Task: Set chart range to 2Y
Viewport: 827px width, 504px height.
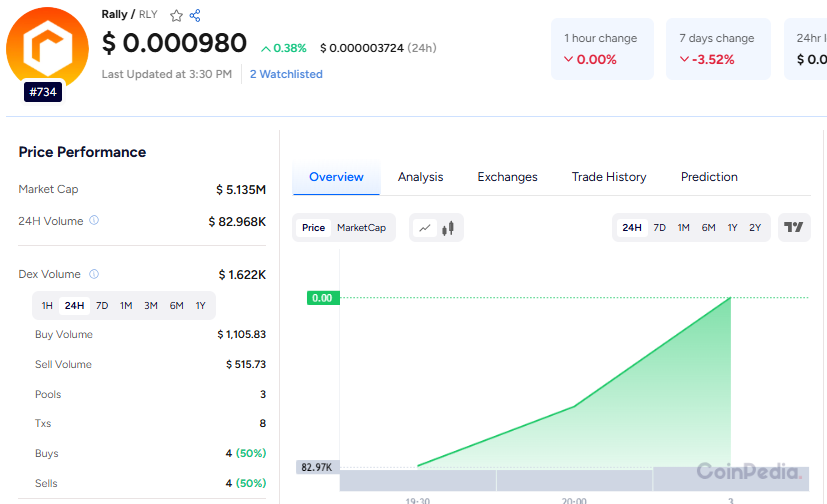Action: (x=755, y=228)
